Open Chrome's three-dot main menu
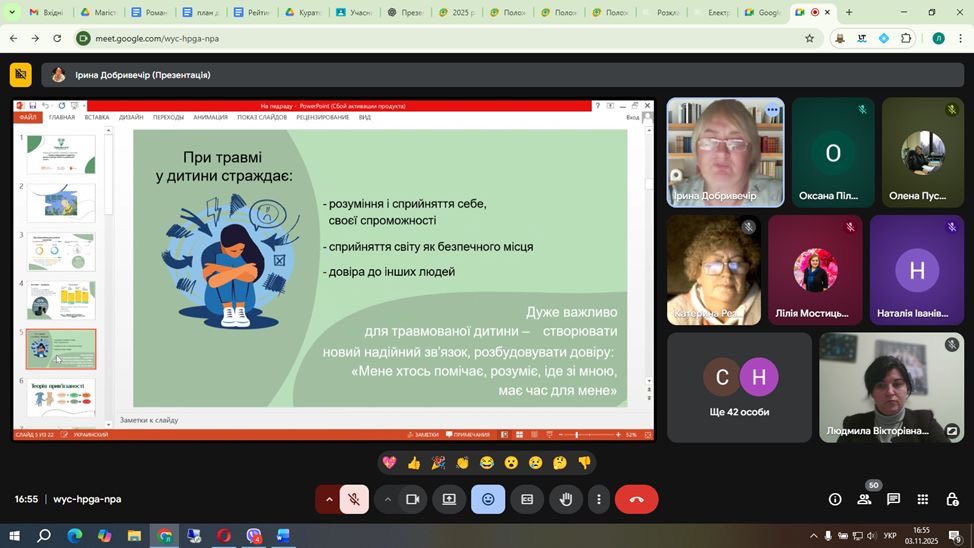Viewport: 974px width, 548px height. pos(960,39)
